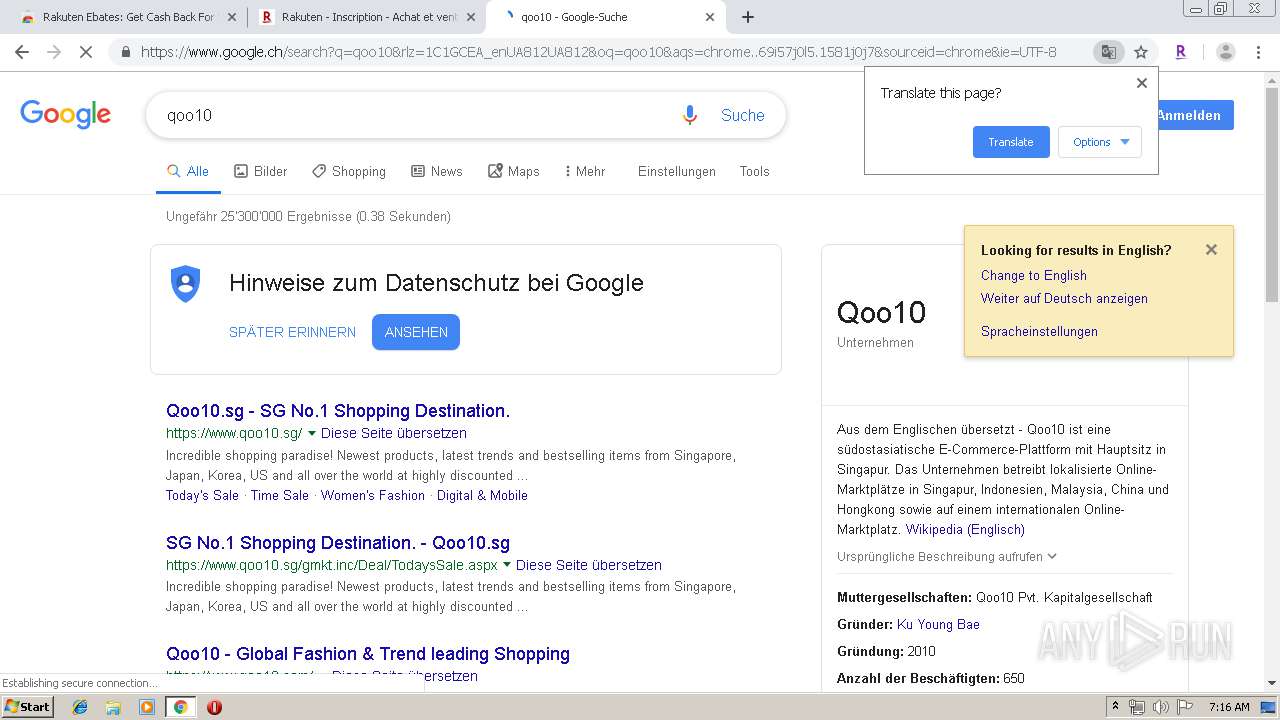Open the Digital & Mobile sitelink
Screen dimensions: 1280x720
point(482,496)
